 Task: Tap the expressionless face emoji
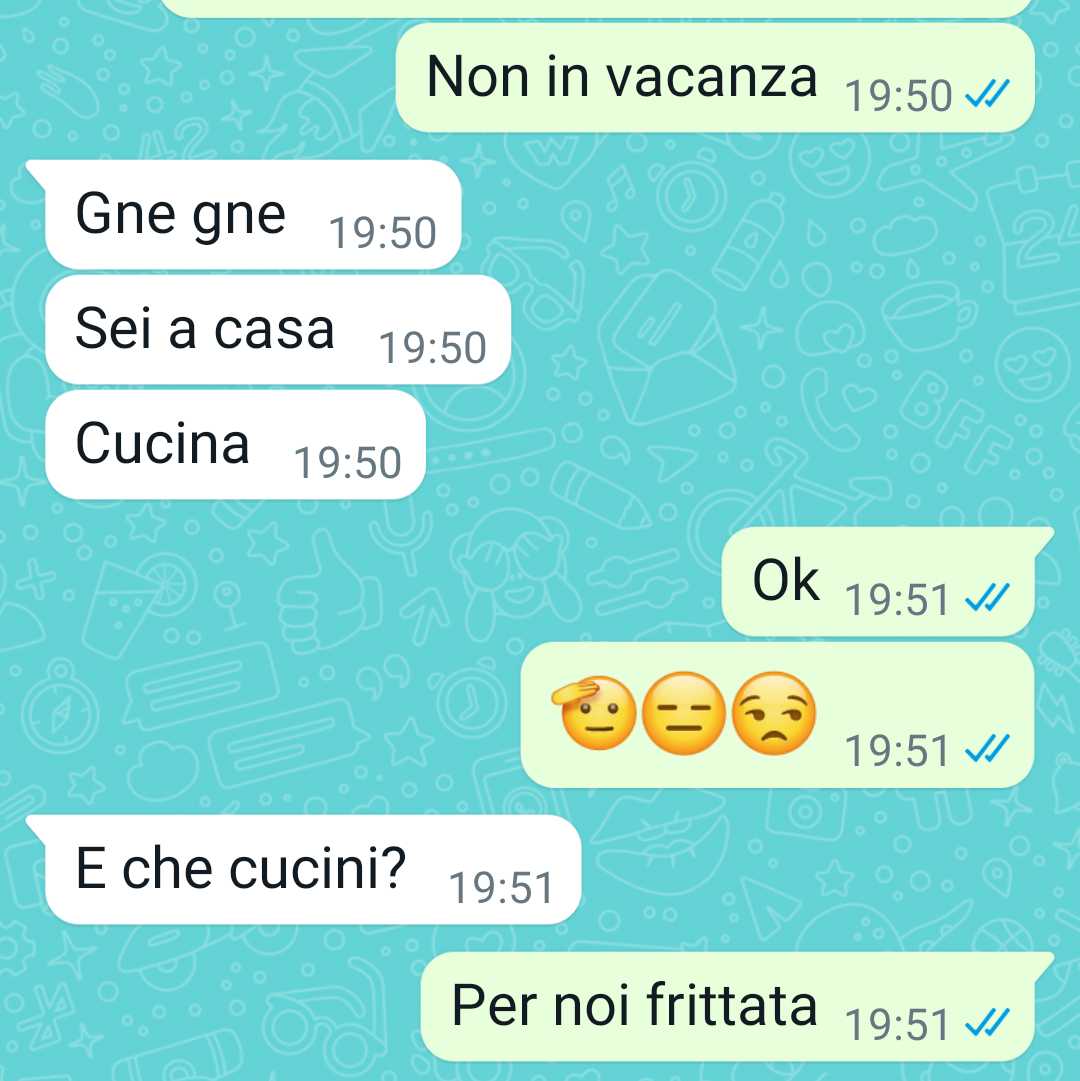click(x=684, y=714)
